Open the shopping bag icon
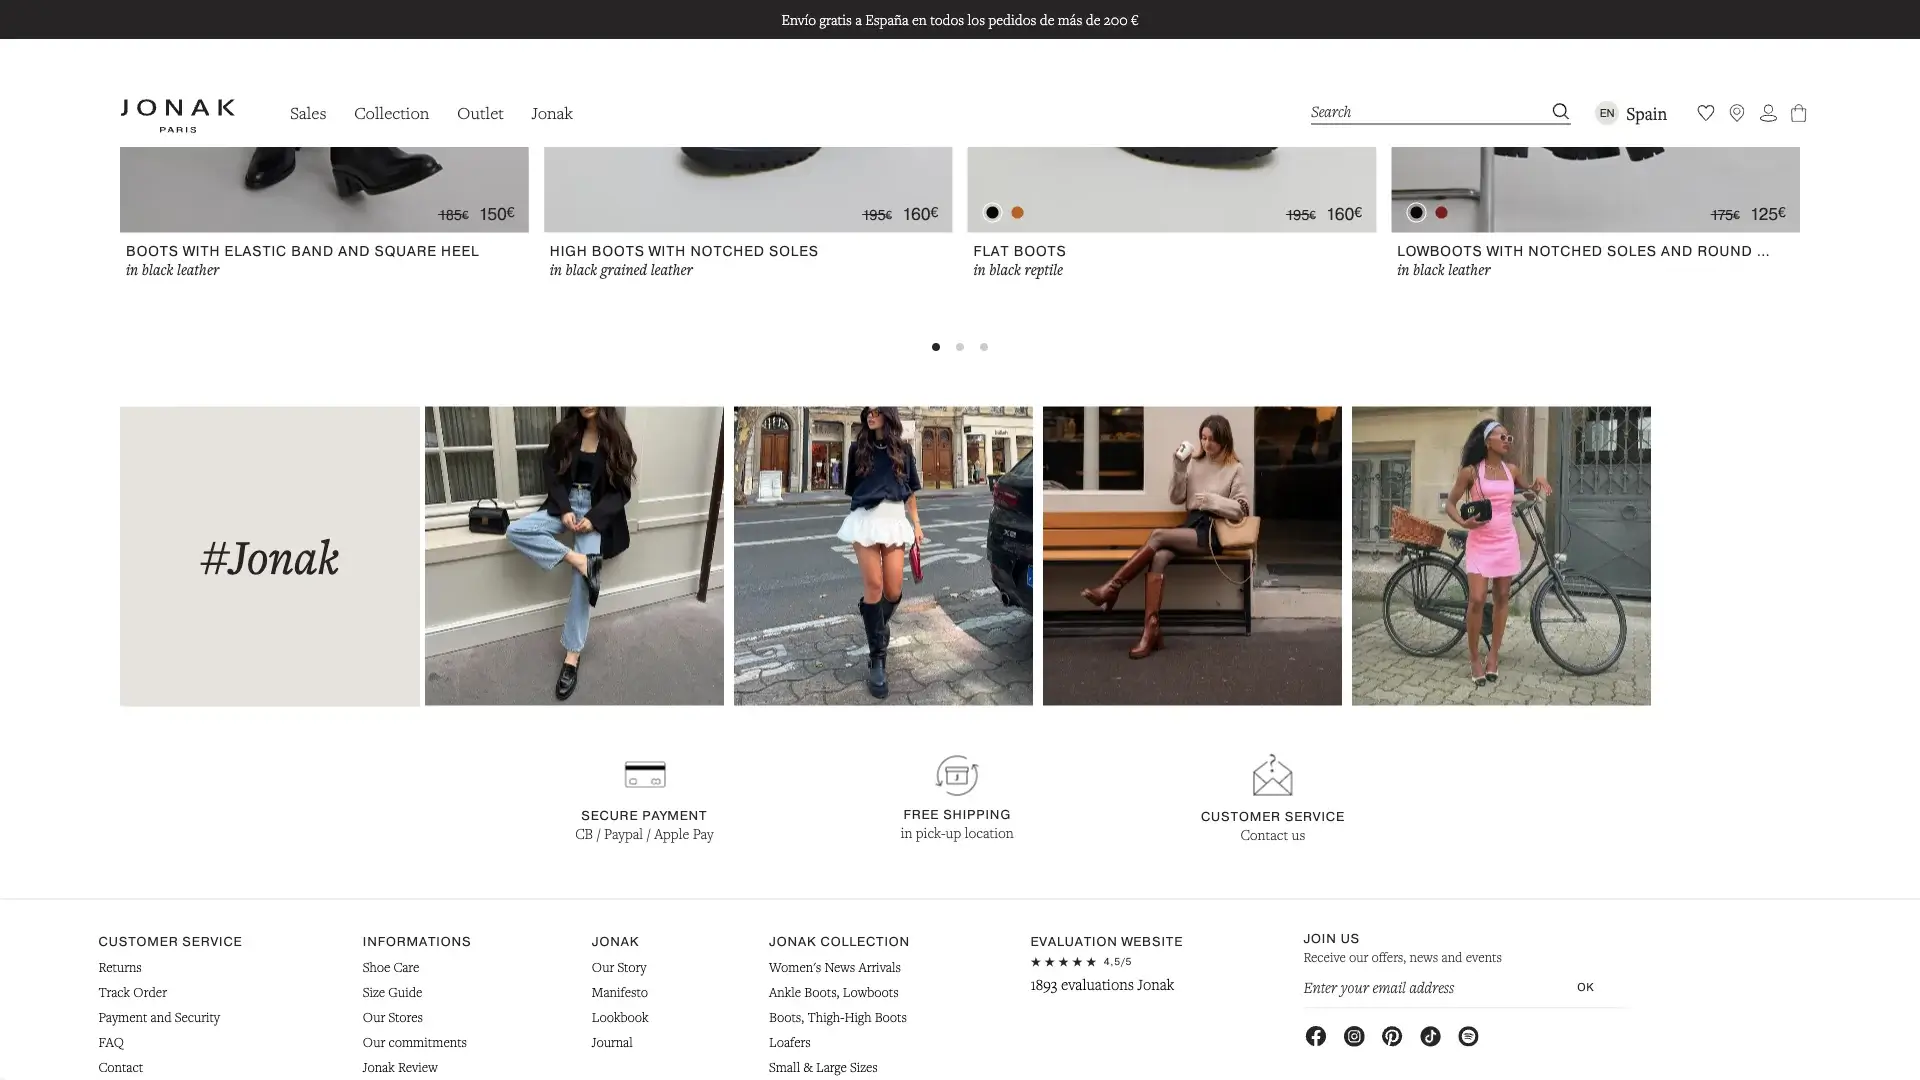This screenshot has height=1080, width=1920. [x=1798, y=113]
